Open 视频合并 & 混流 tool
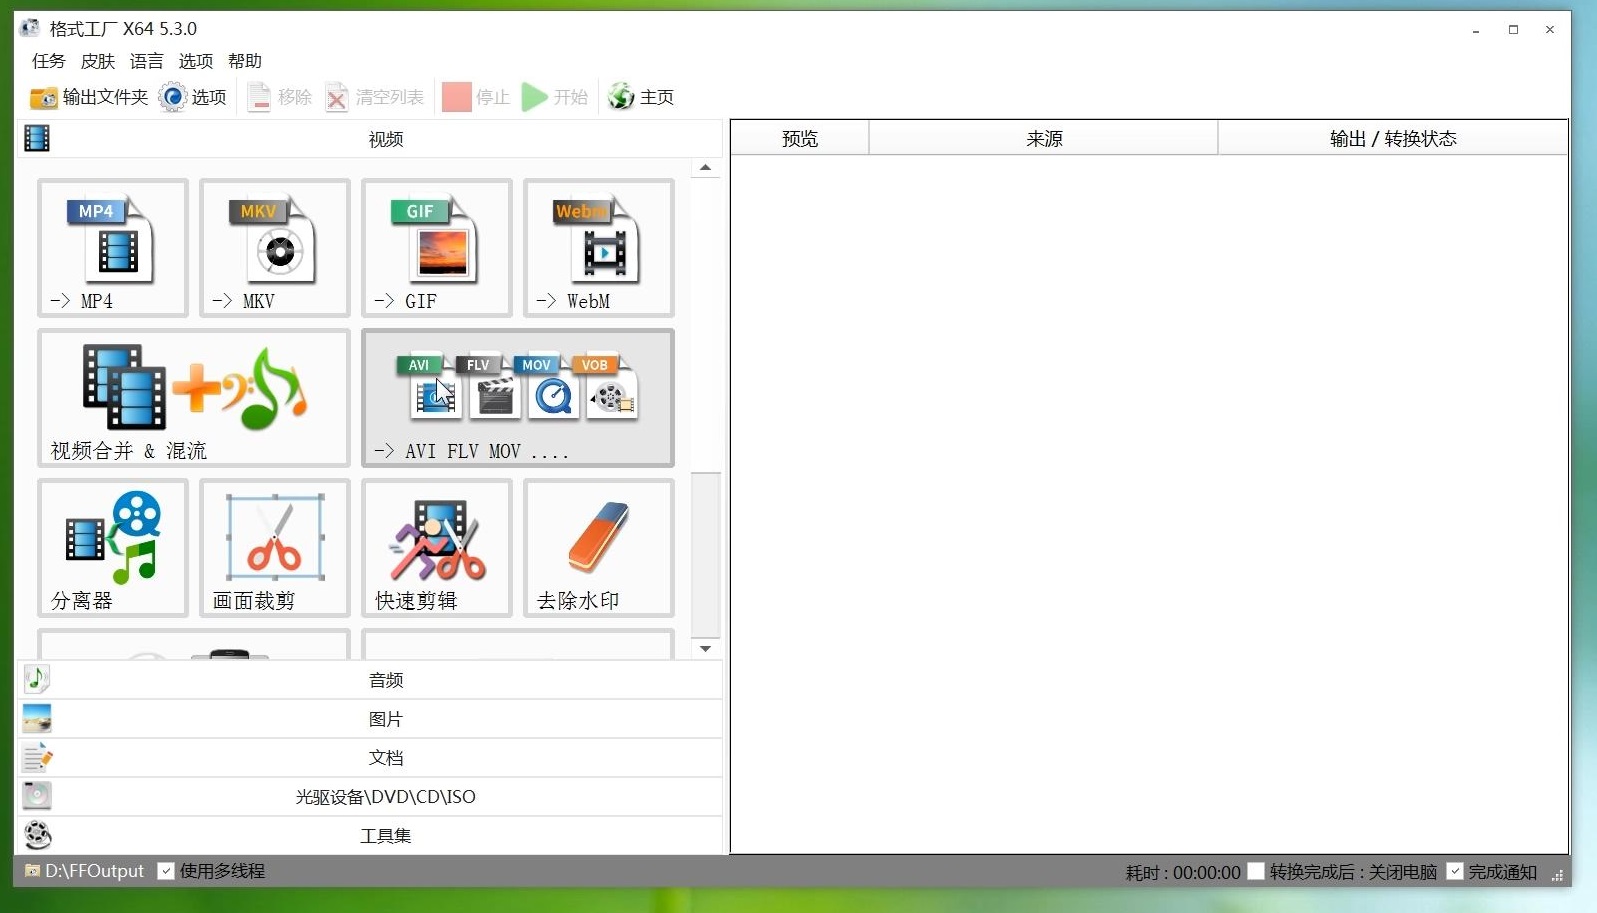 pyautogui.click(x=194, y=398)
